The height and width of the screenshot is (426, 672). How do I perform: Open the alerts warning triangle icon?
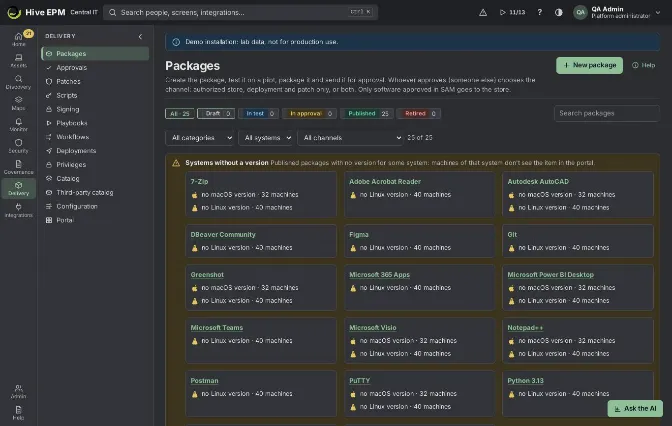coord(483,12)
